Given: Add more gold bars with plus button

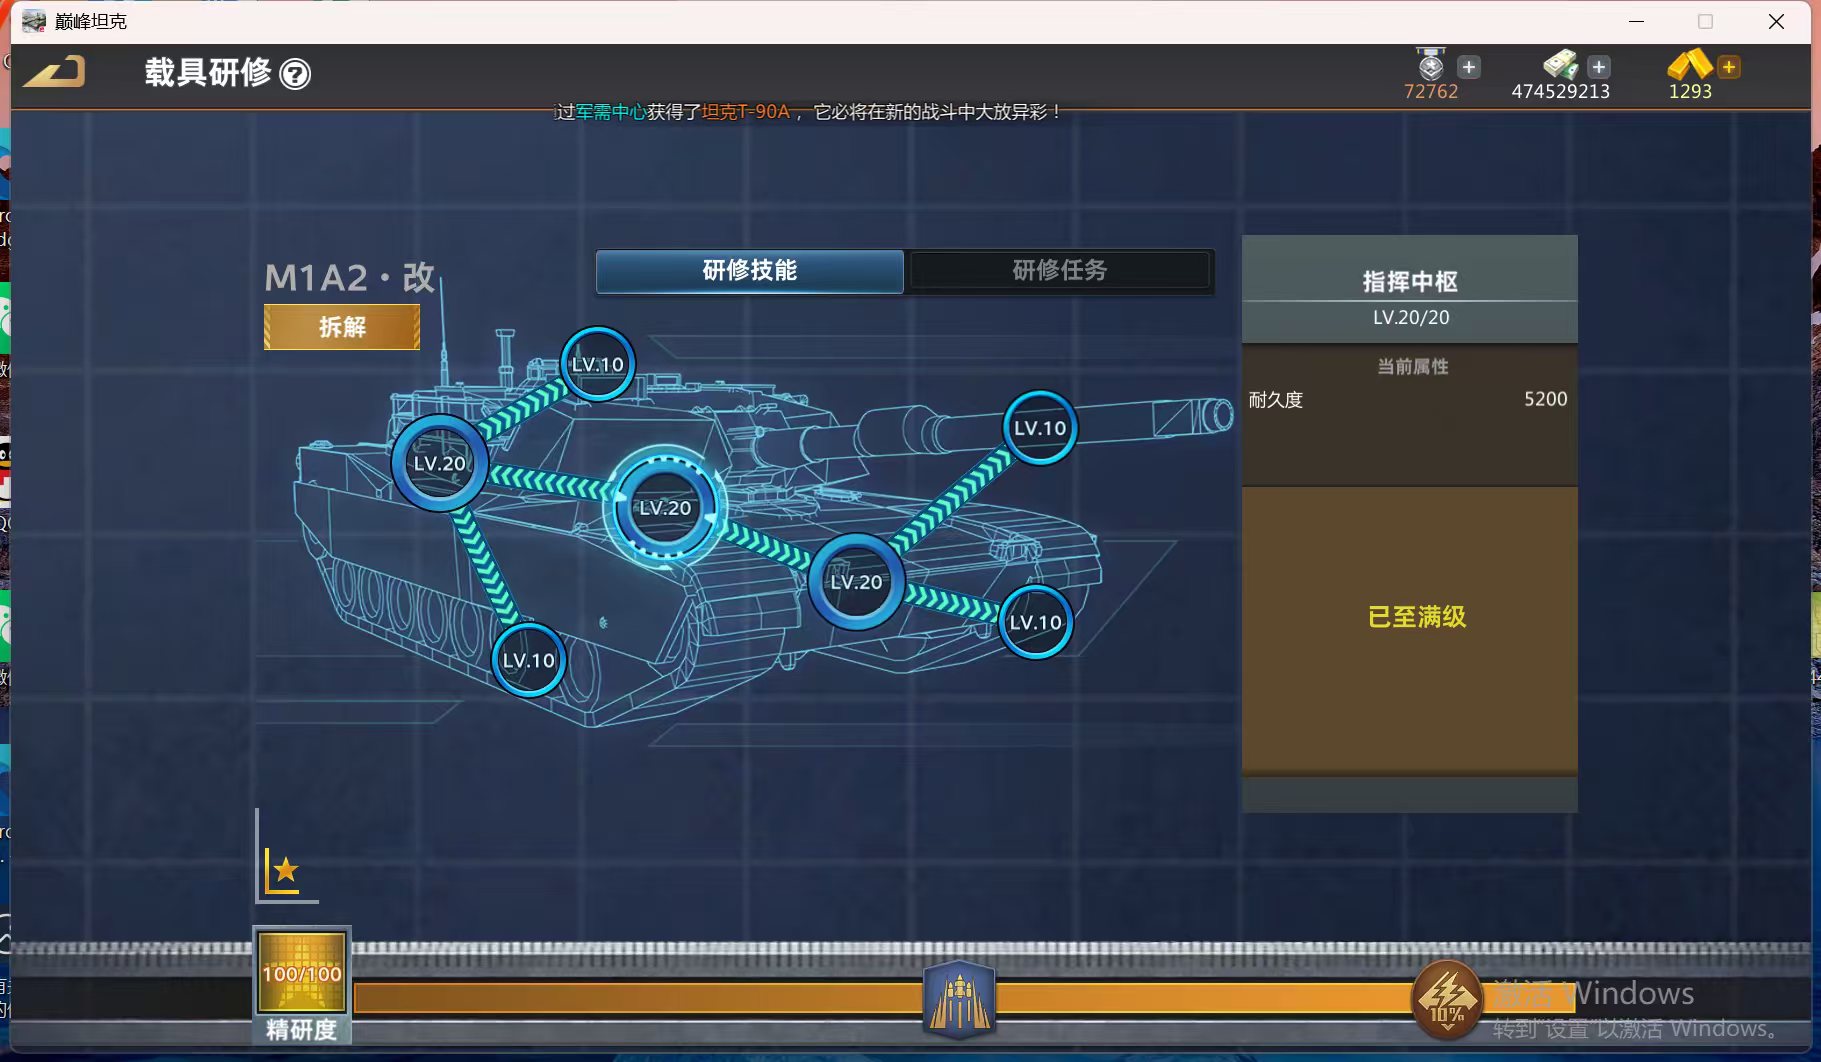Looking at the screenshot, I should point(1728,67).
